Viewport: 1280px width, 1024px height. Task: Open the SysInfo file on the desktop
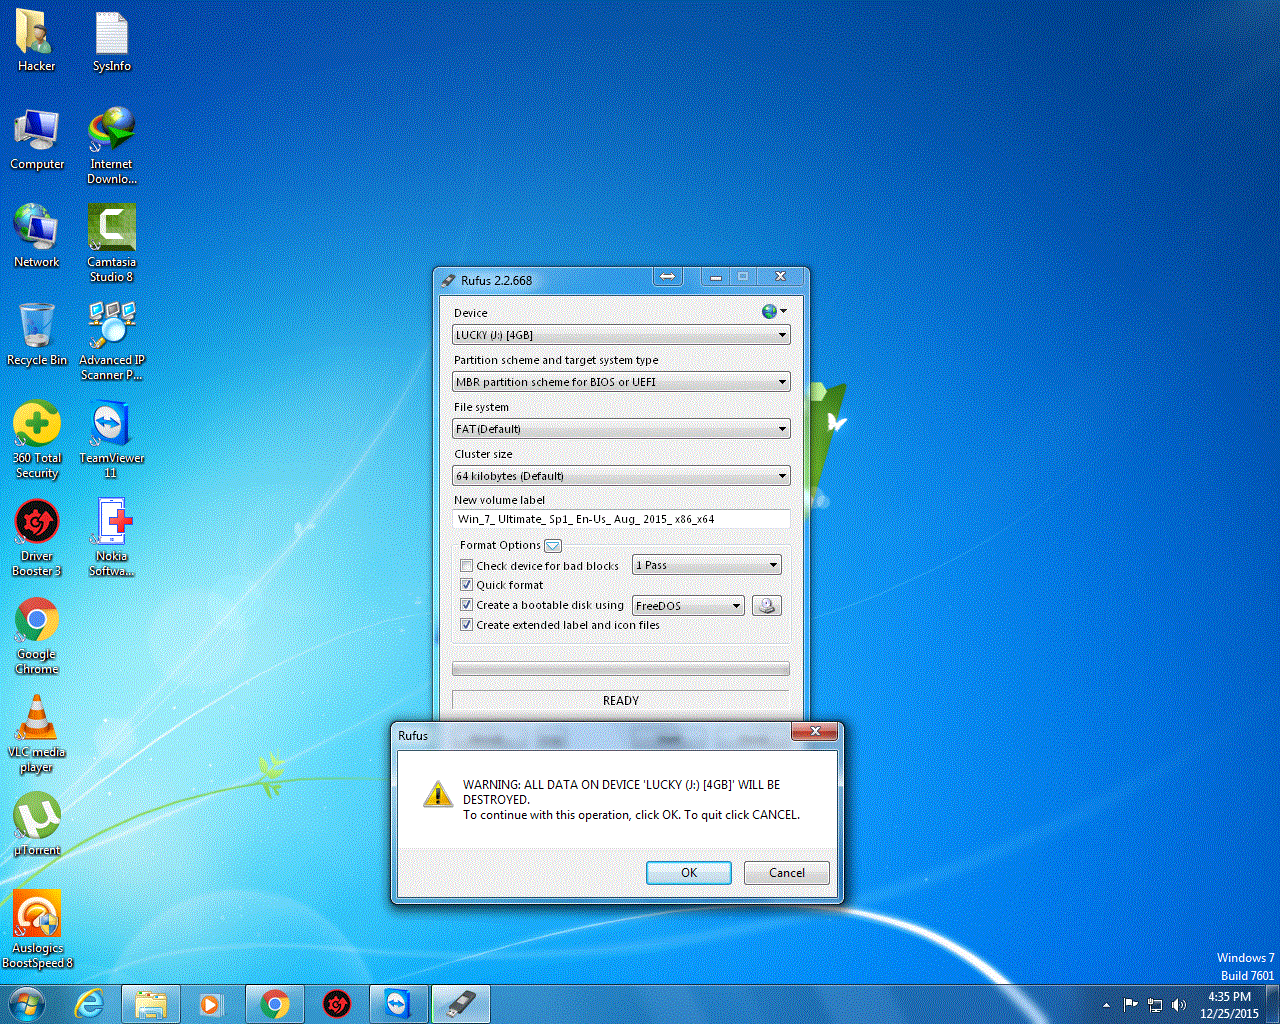(111, 41)
